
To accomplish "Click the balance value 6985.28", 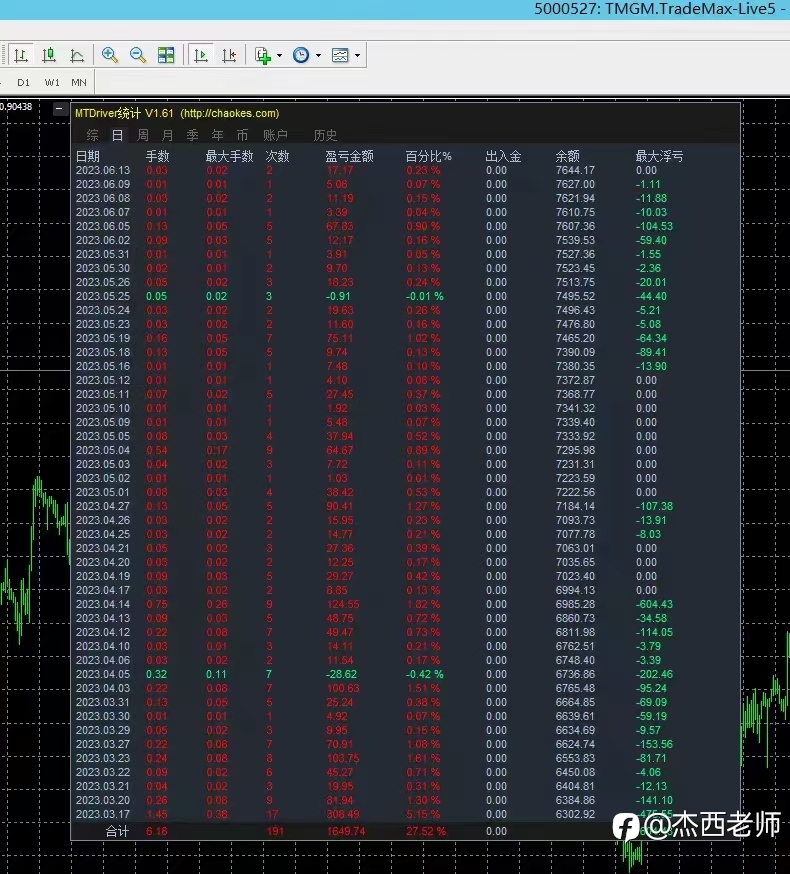I will point(575,604).
